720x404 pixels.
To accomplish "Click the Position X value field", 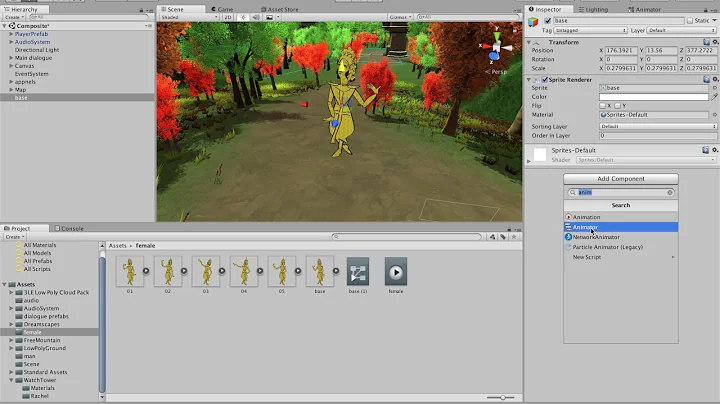I will 621,50.
